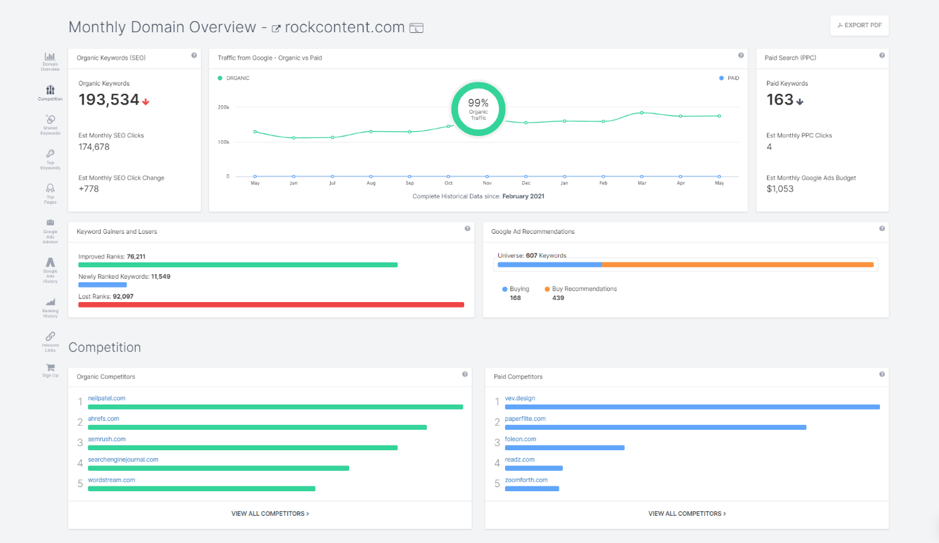View all organic competitors
Screen dimensions: 939x543
point(270,514)
